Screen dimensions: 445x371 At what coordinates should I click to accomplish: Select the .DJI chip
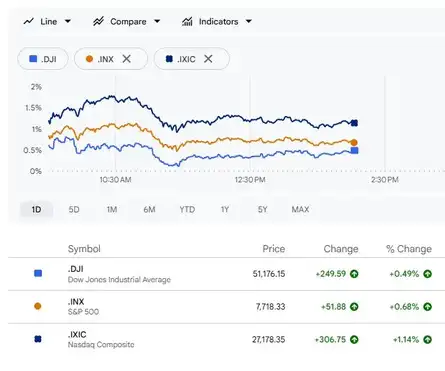(43, 59)
